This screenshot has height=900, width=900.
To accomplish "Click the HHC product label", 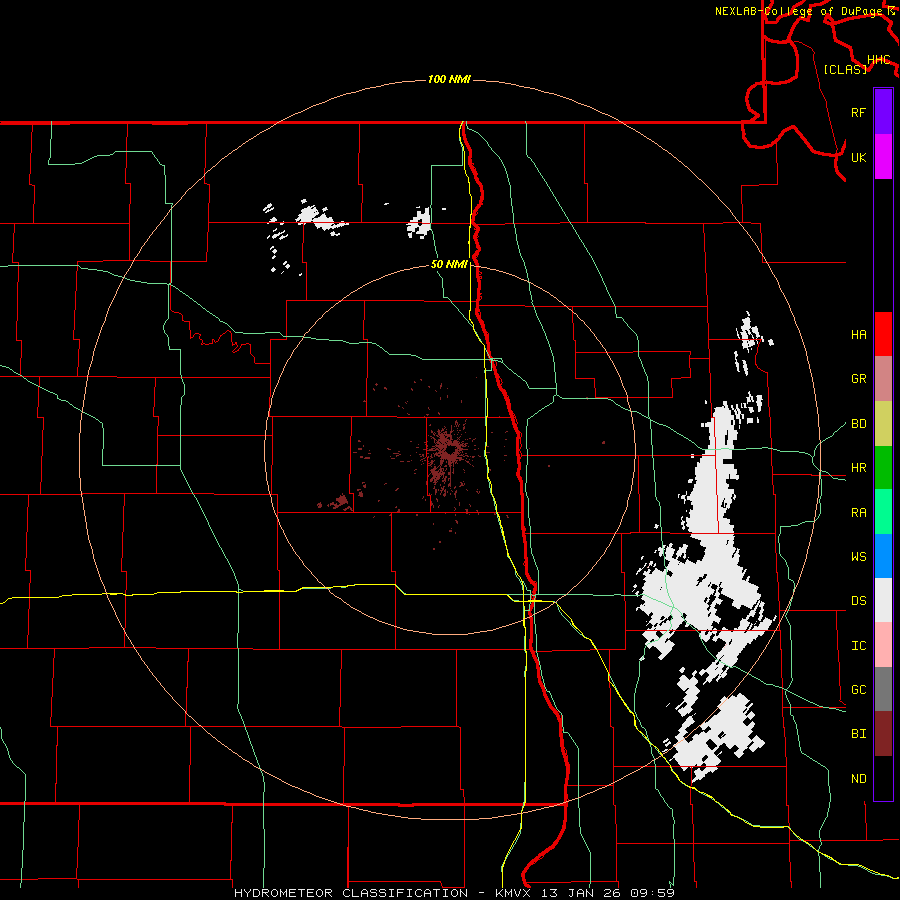I will (x=878, y=60).
